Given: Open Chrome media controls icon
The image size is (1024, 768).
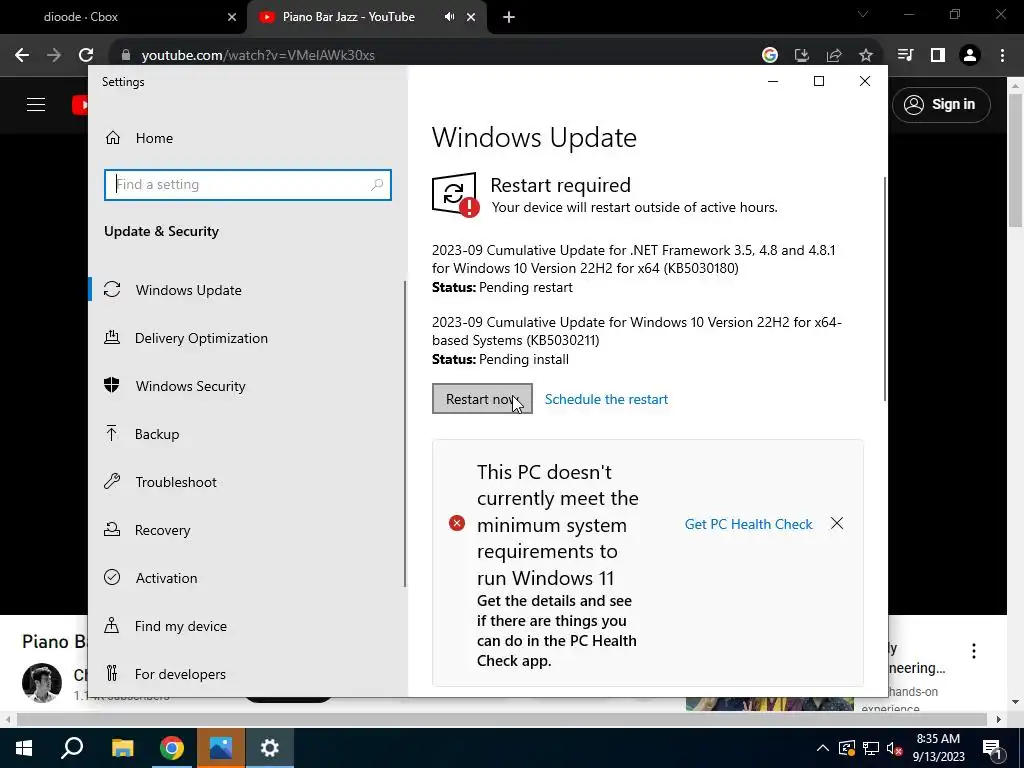Looking at the screenshot, I should [905, 55].
